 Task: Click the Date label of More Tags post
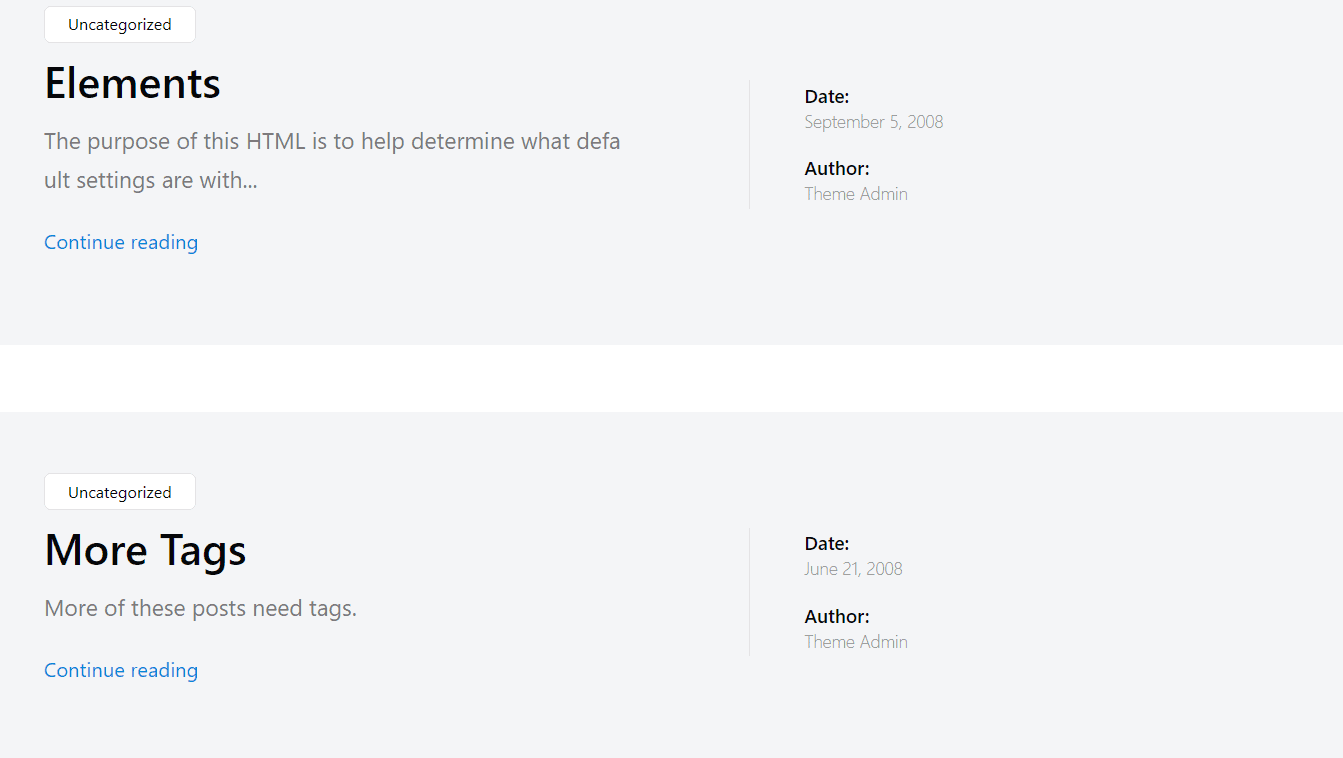[827, 544]
